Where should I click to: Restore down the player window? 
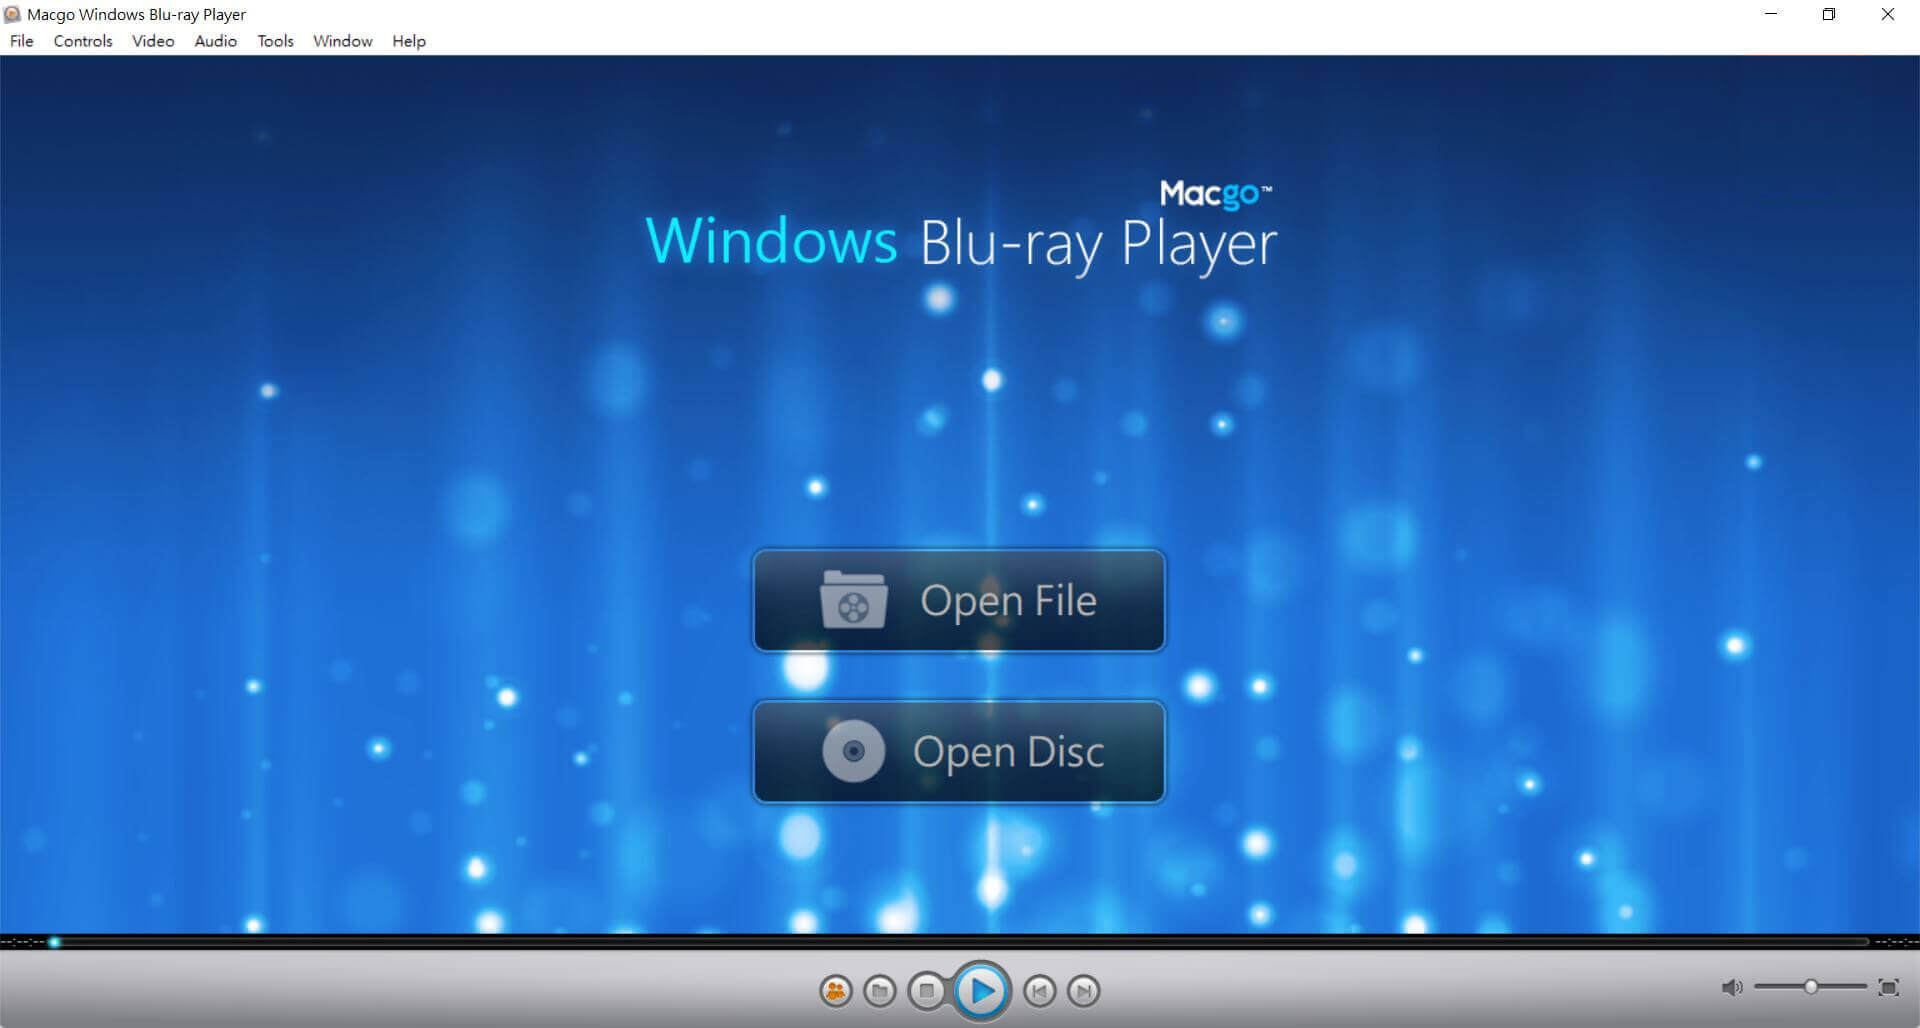[1829, 14]
